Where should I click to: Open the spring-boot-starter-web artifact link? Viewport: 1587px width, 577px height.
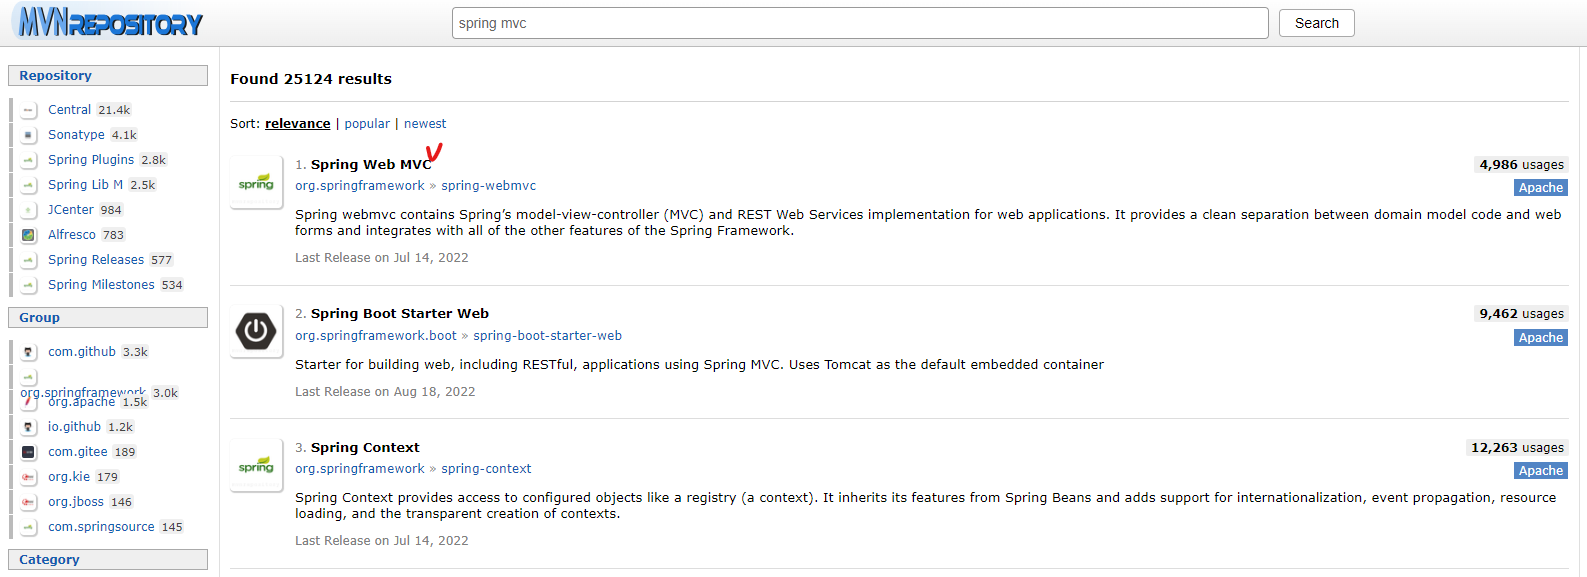[x=547, y=336]
